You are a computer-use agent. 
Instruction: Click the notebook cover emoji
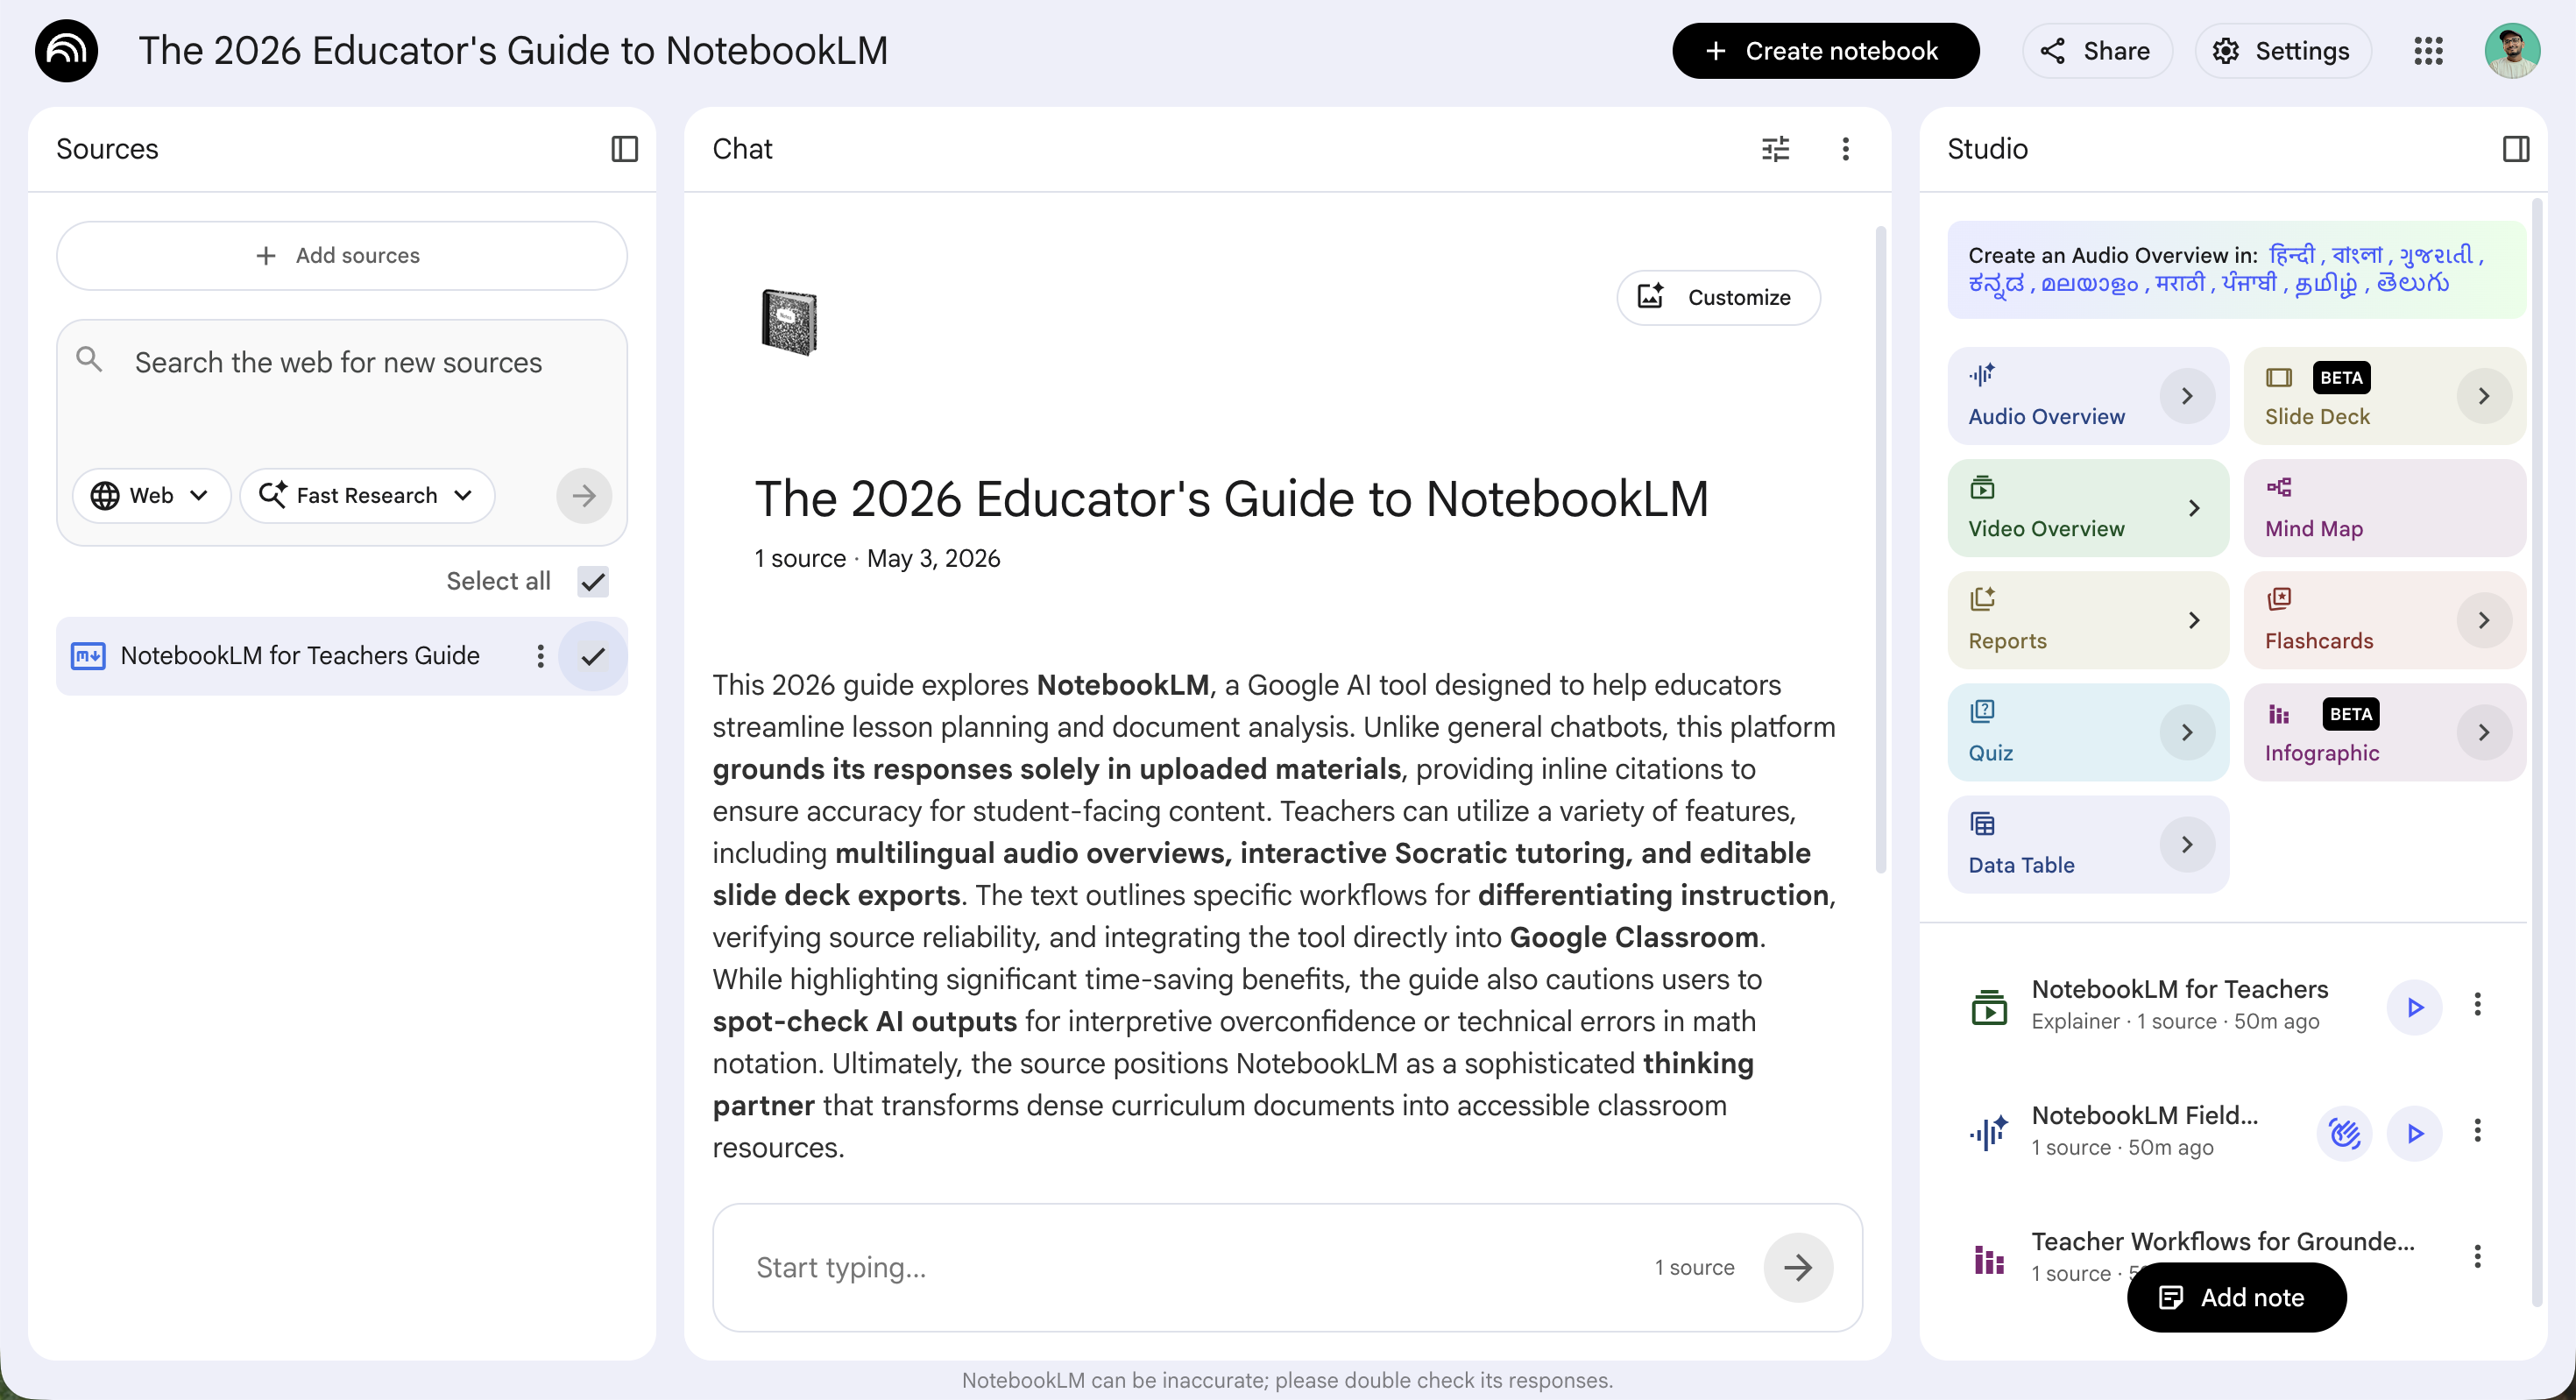[x=789, y=322]
